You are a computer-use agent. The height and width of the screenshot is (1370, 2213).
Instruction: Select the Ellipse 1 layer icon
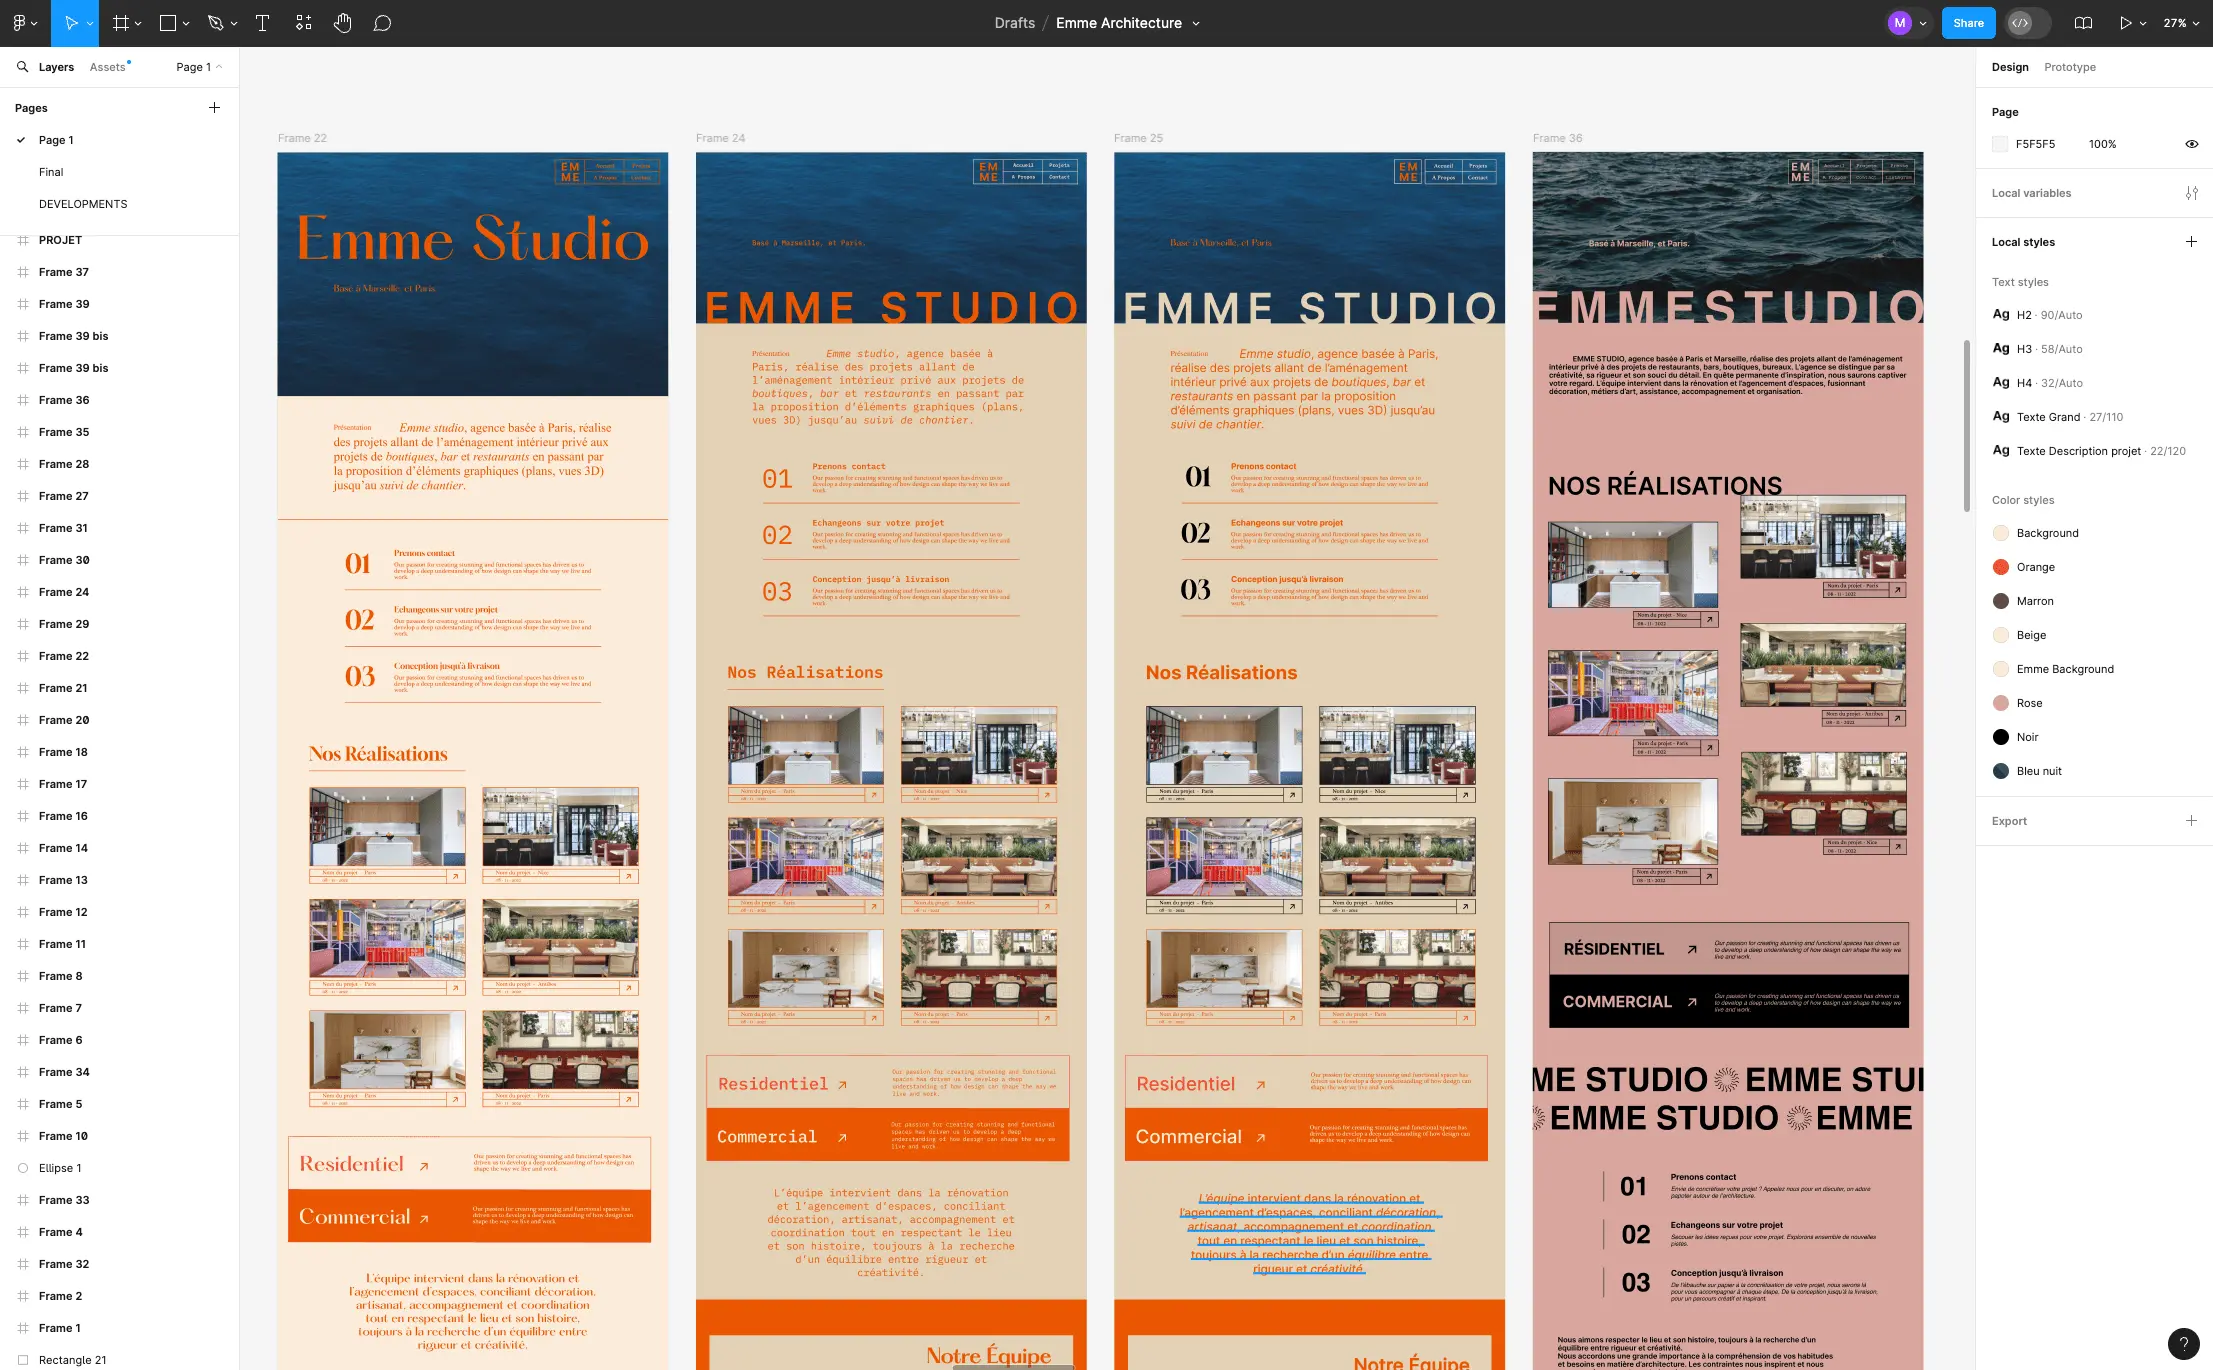[x=23, y=1168]
